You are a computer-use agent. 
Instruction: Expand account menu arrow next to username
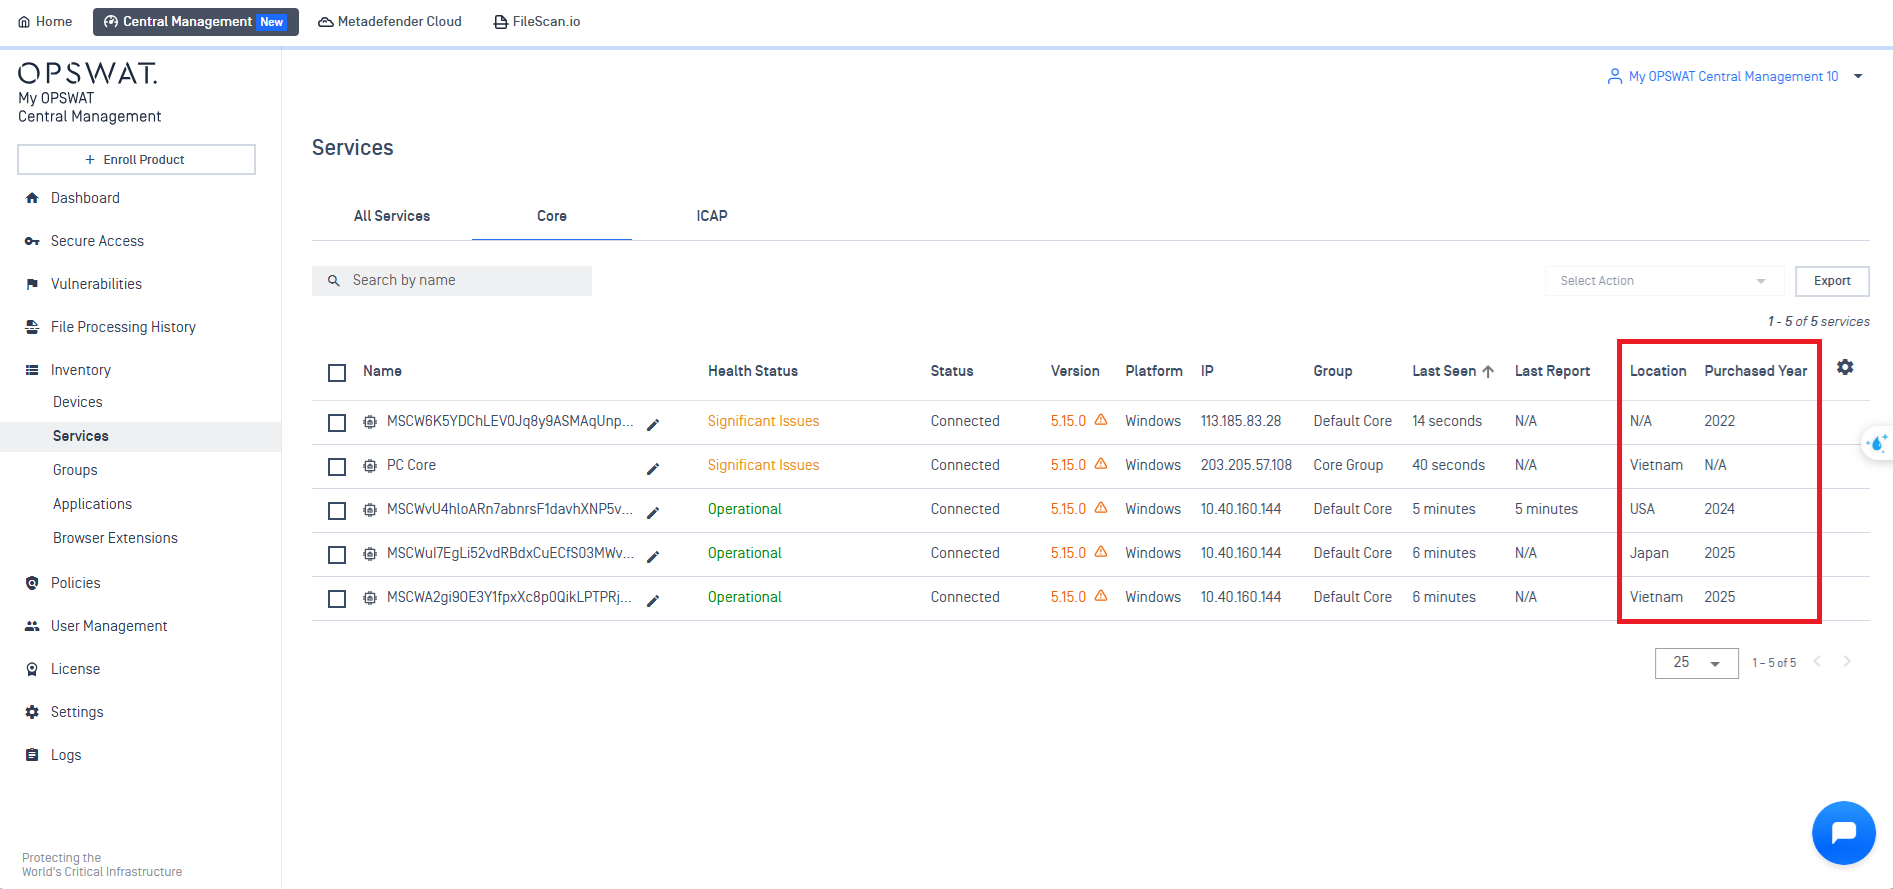click(1858, 76)
